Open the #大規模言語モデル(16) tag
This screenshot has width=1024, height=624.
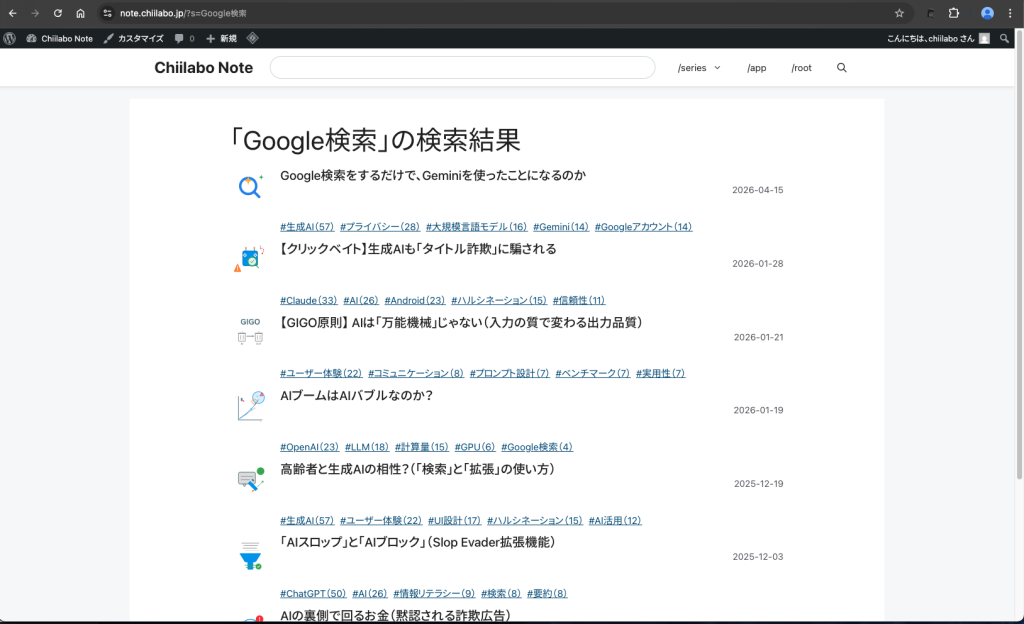(x=477, y=227)
